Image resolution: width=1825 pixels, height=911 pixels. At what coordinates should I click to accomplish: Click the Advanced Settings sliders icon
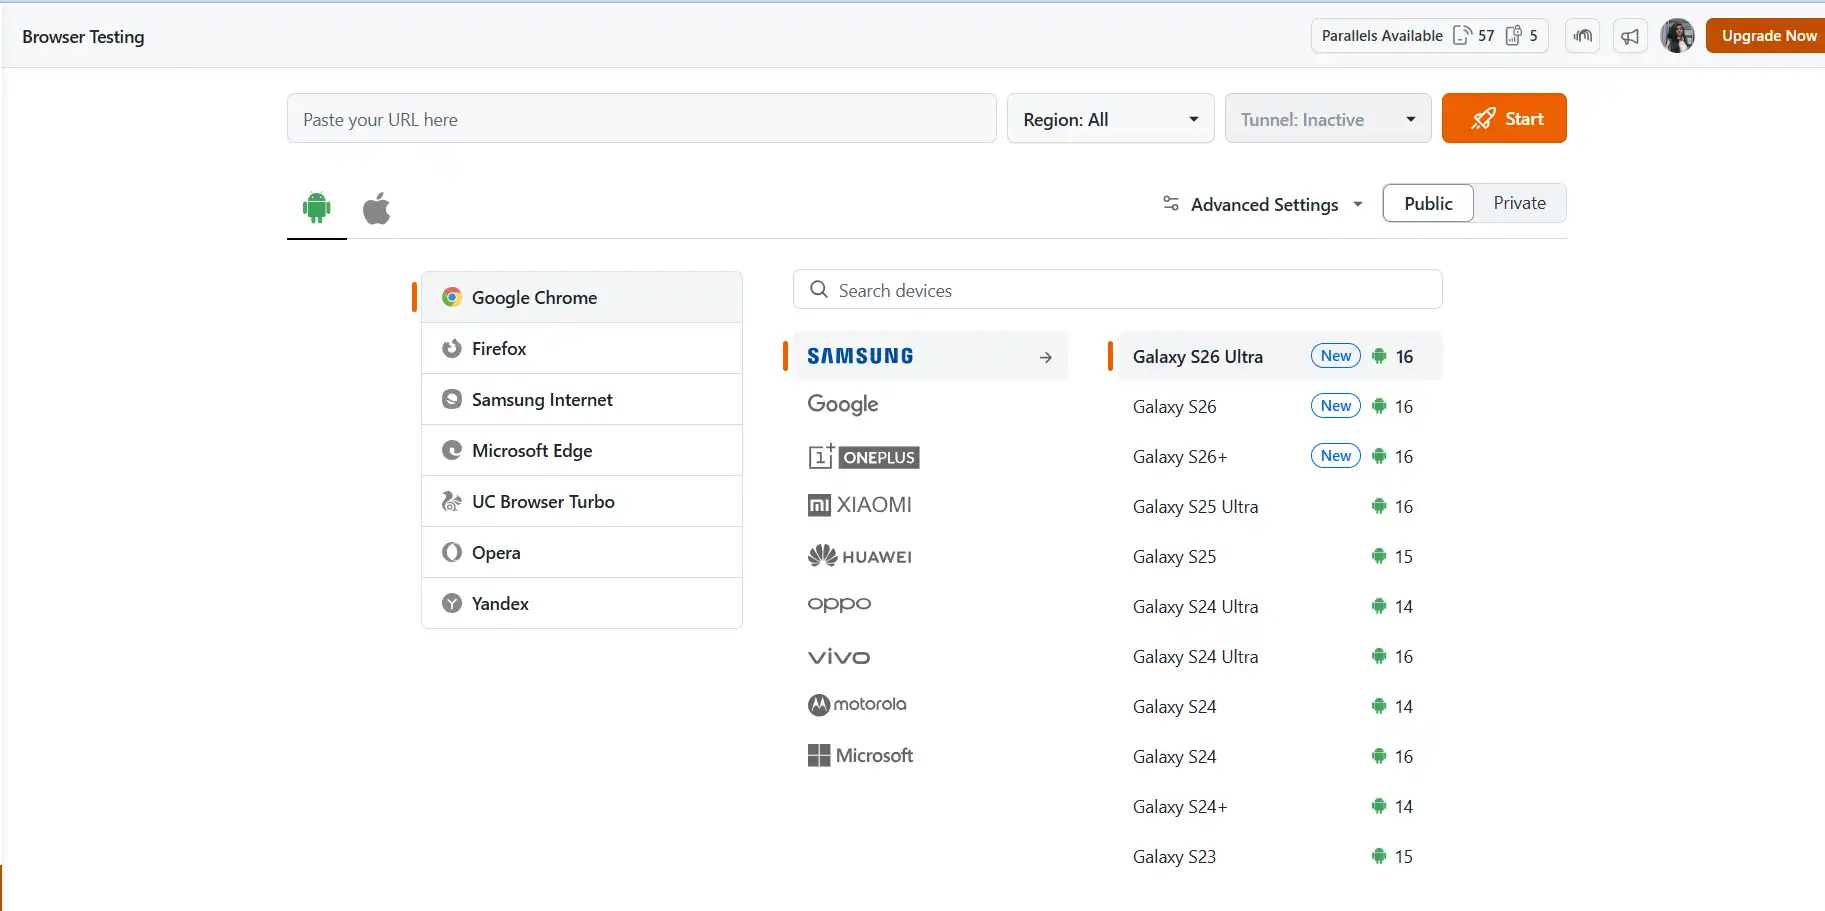point(1171,203)
